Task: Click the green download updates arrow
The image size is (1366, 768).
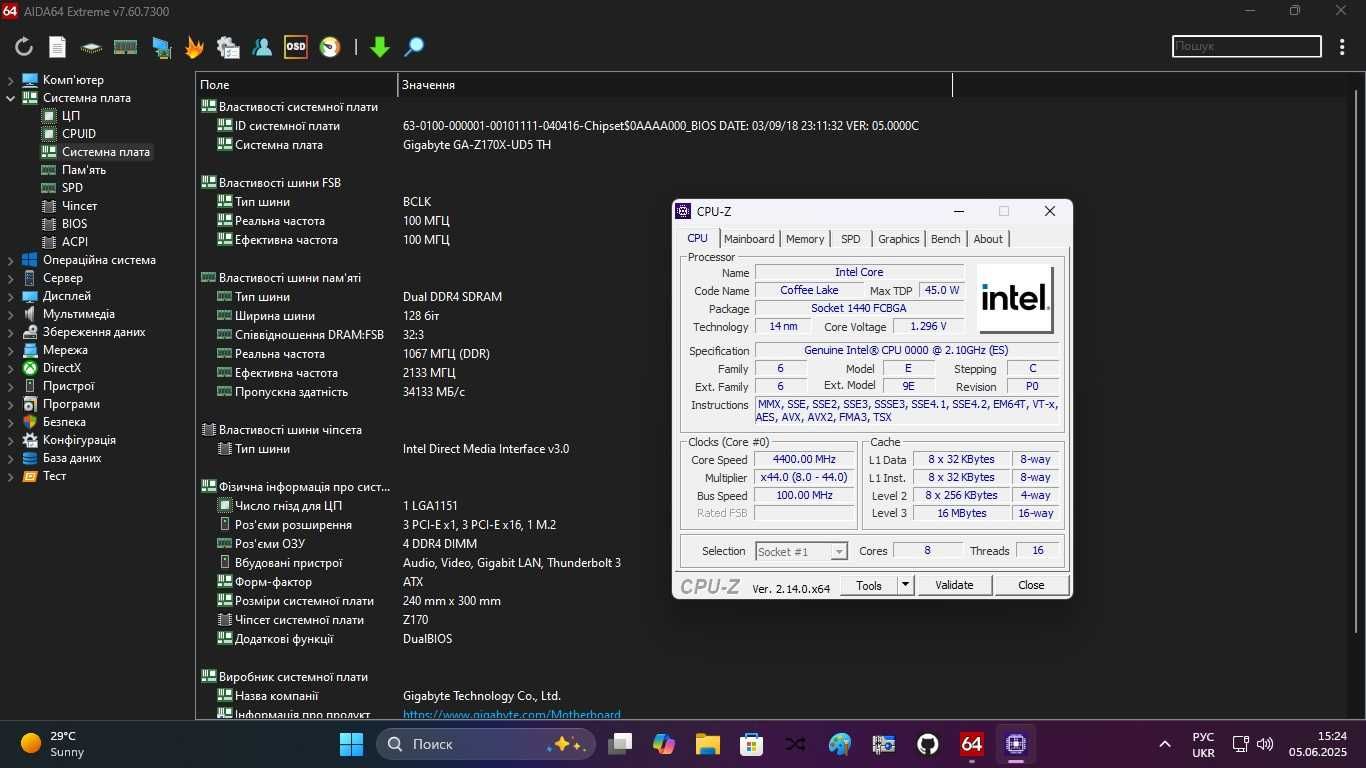Action: click(x=379, y=46)
